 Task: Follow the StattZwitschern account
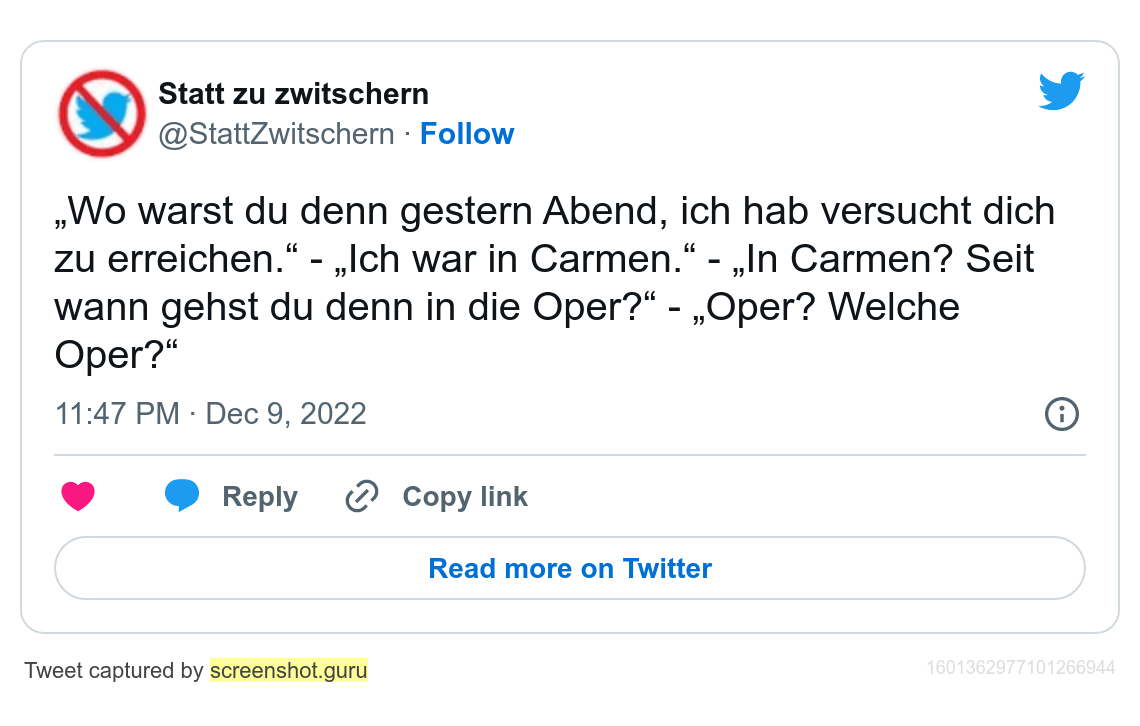tap(467, 134)
